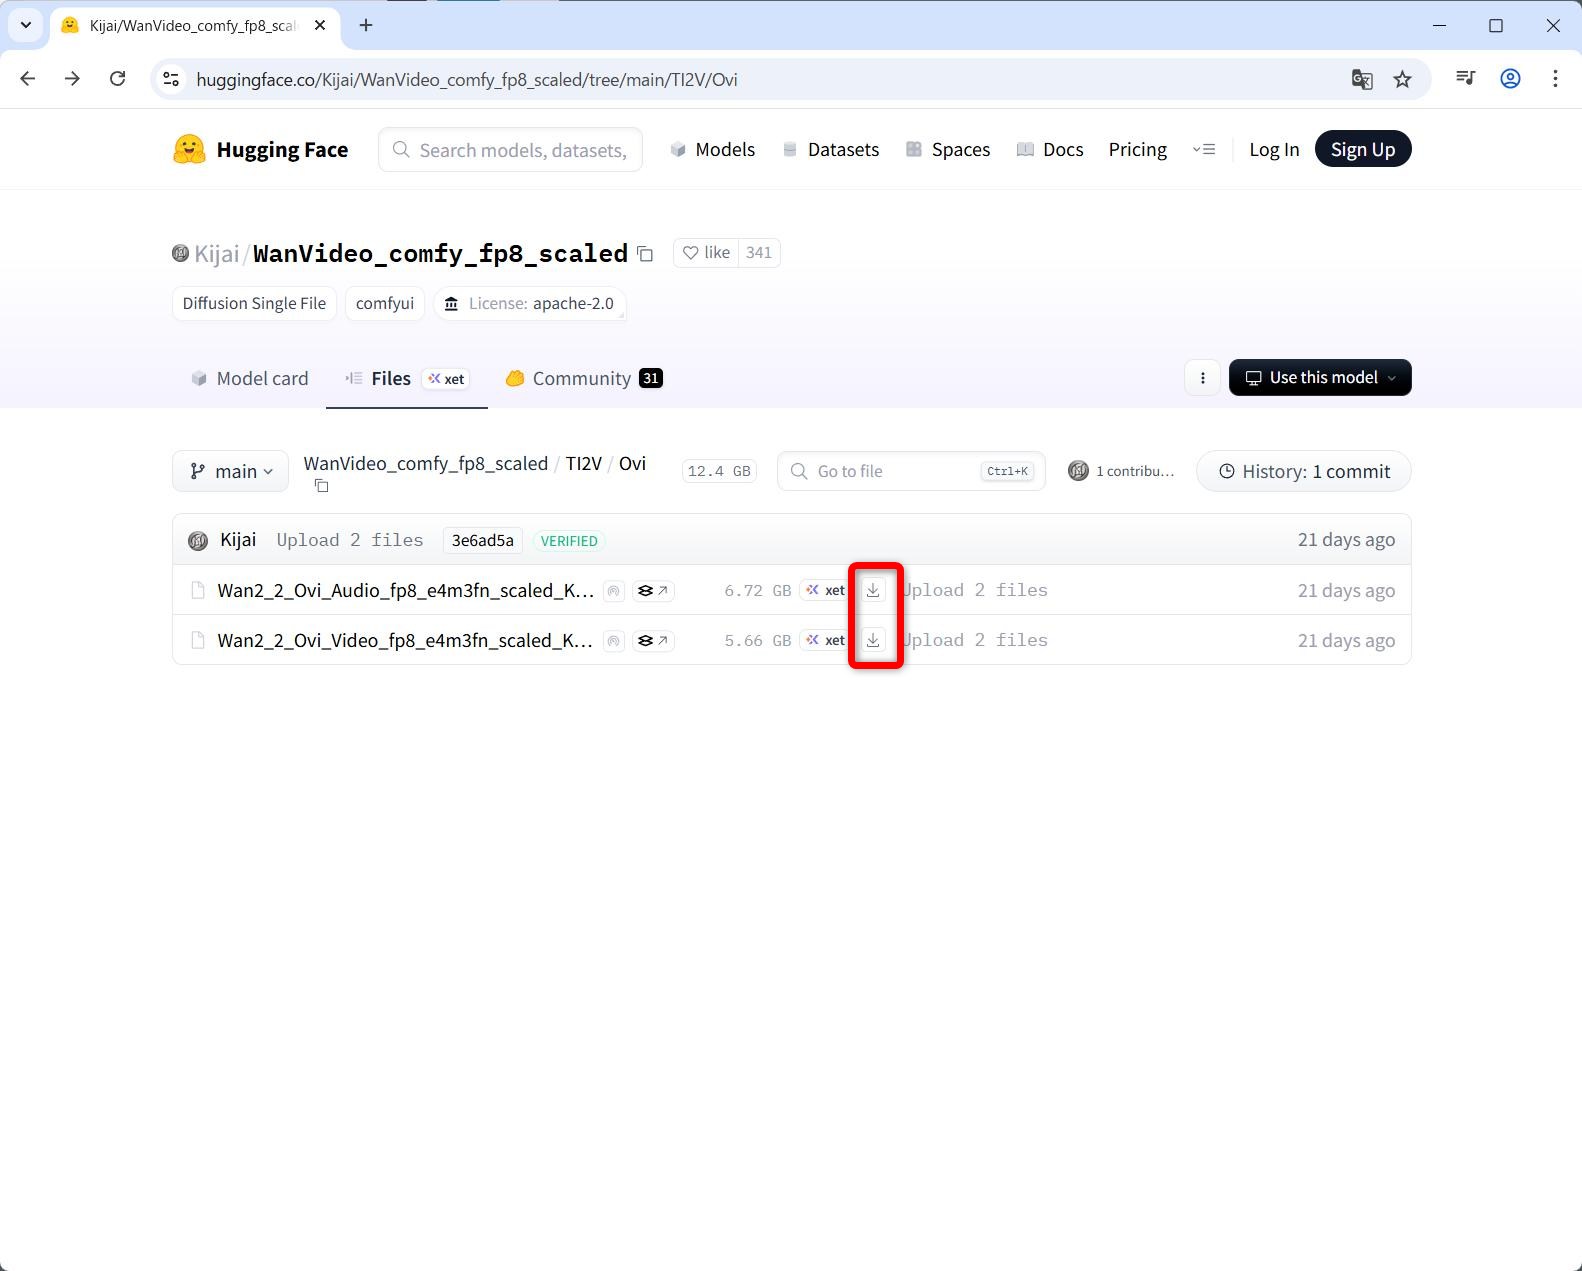Expand the main branch dropdown
Image resolution: width=1582 pixels, height=1271 pixels.
click(231, 472)
